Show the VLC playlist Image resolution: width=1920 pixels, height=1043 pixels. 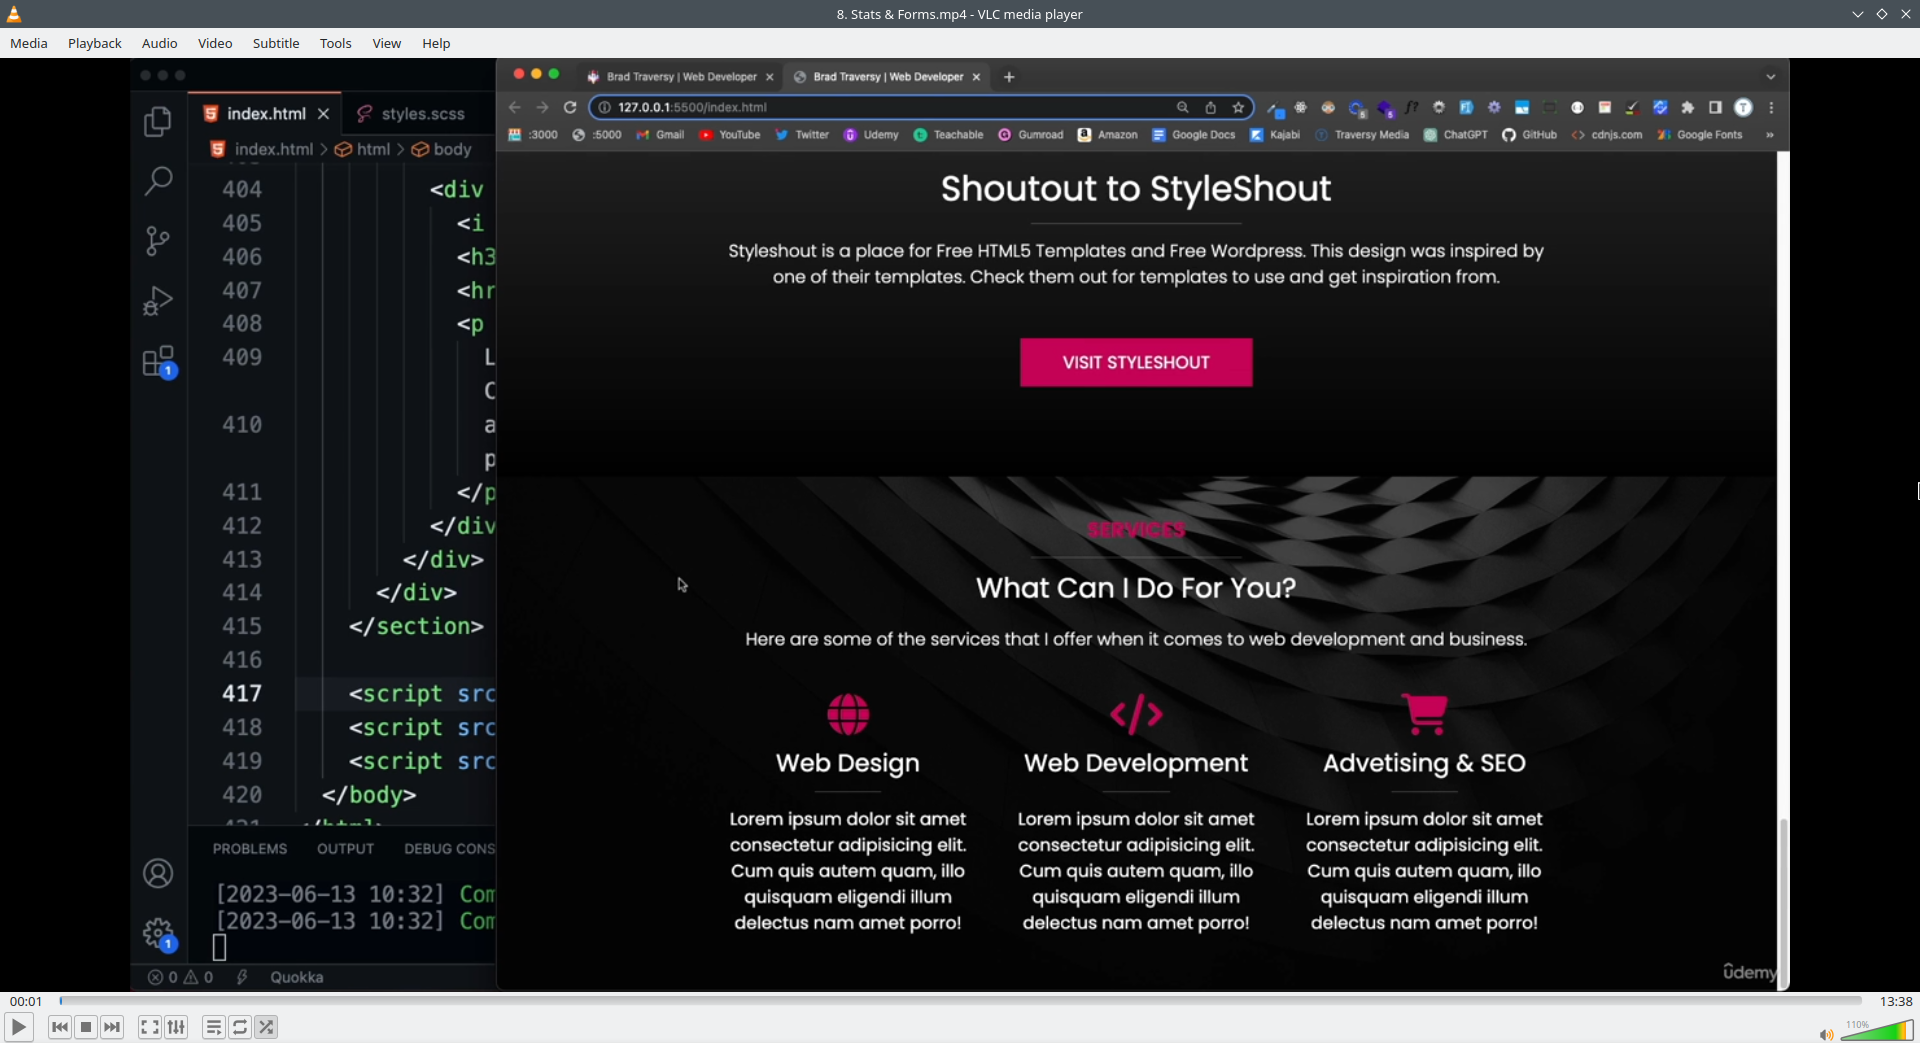click(x=214, y=1027)
